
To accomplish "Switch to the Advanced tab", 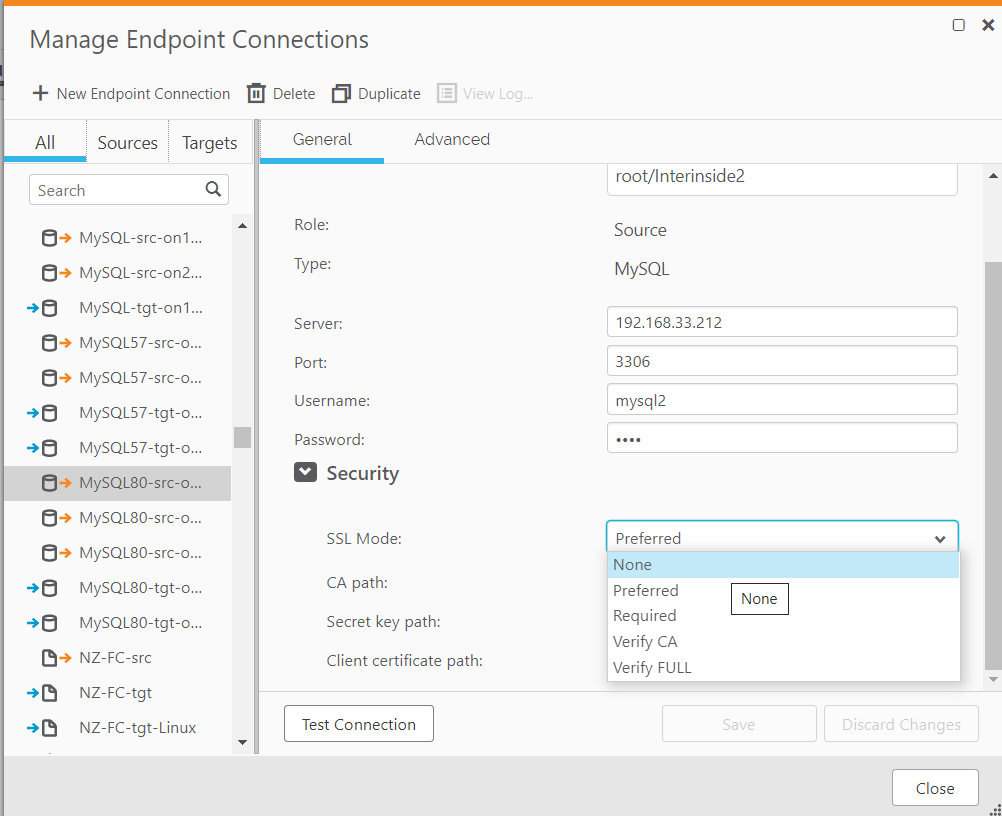I will click(452, 139).
